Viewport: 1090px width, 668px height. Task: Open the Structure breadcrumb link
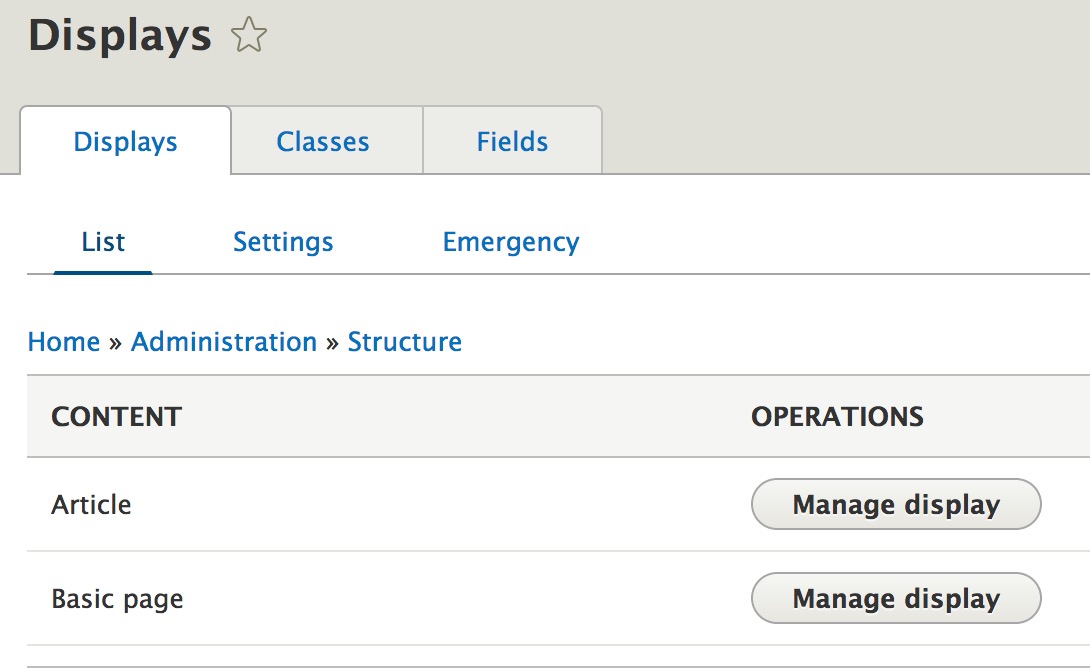pos(405,342)
